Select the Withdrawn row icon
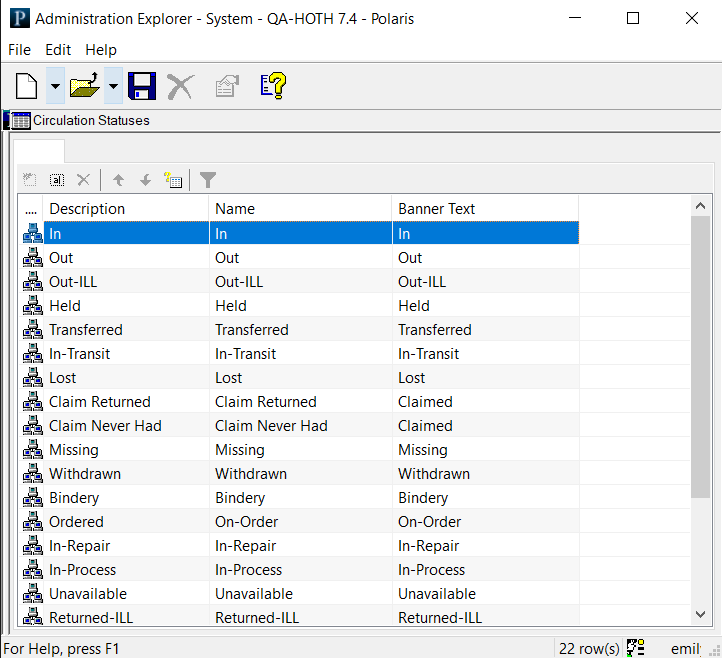 pyautogui.click(x=32, y=474)
